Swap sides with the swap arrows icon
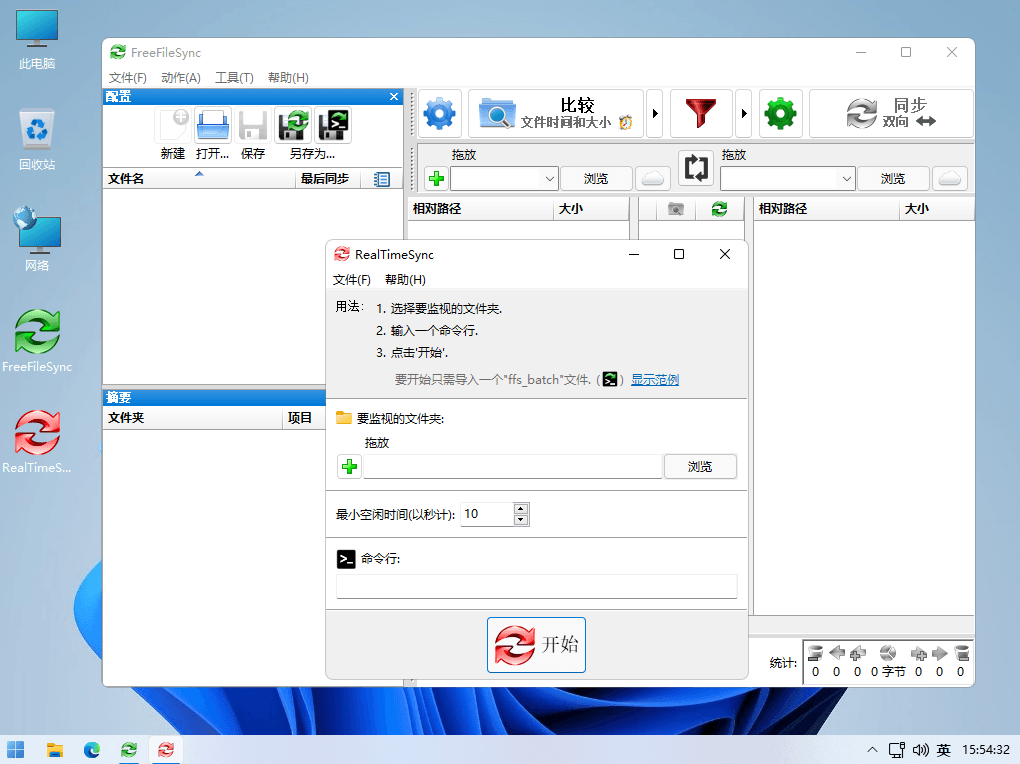The image size is (1020, 764). (x=696, y=168)
